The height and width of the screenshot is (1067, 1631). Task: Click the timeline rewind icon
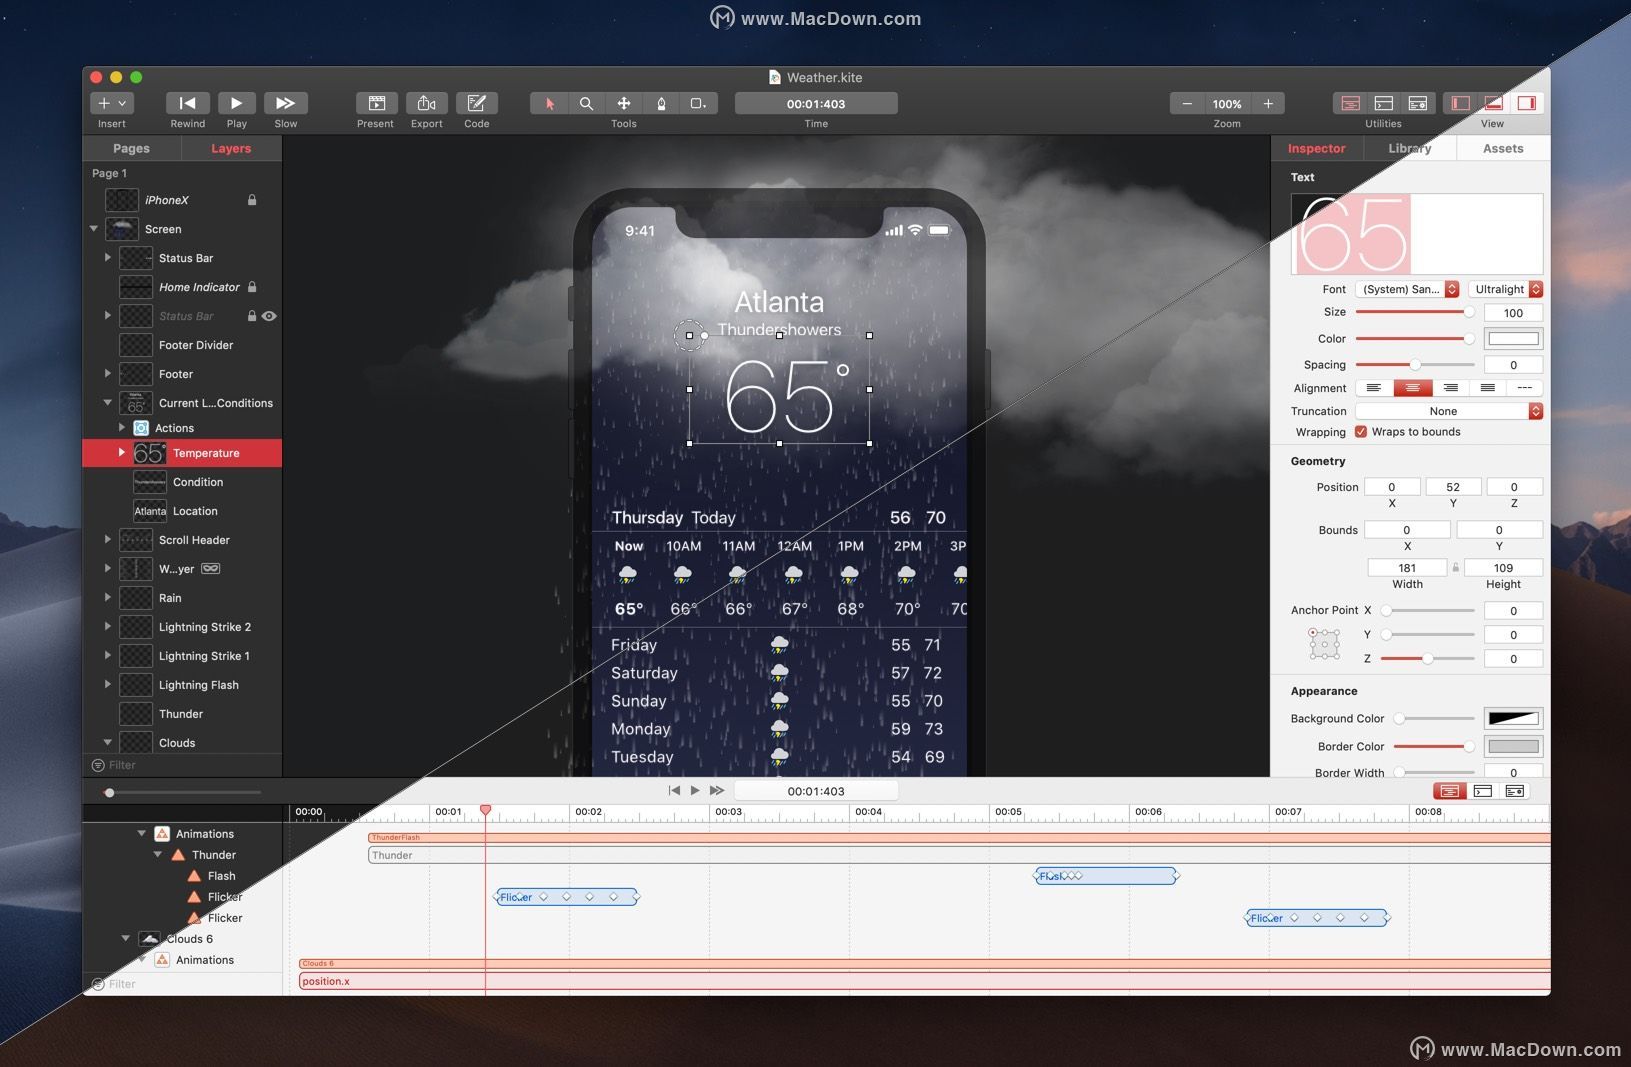(x=674, y=790)
